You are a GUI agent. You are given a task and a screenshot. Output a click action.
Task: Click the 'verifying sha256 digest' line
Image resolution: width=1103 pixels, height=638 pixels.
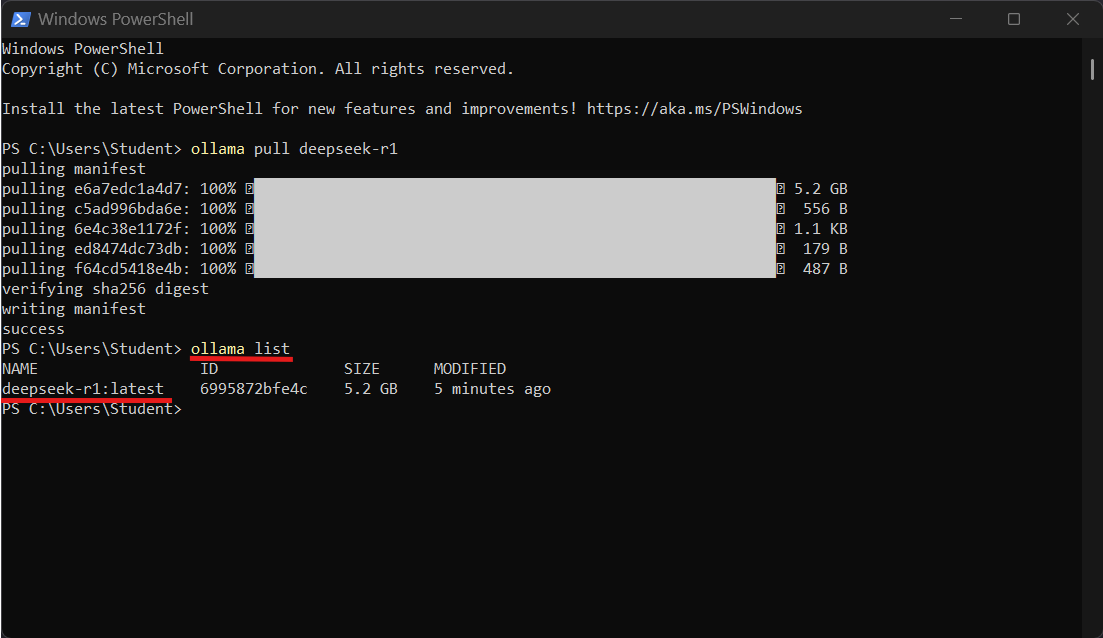(x=105, y=289)
